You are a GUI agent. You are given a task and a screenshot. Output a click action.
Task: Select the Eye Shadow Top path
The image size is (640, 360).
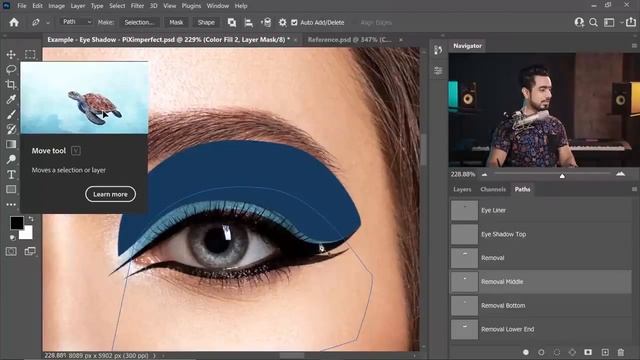(x=541, y=234)
